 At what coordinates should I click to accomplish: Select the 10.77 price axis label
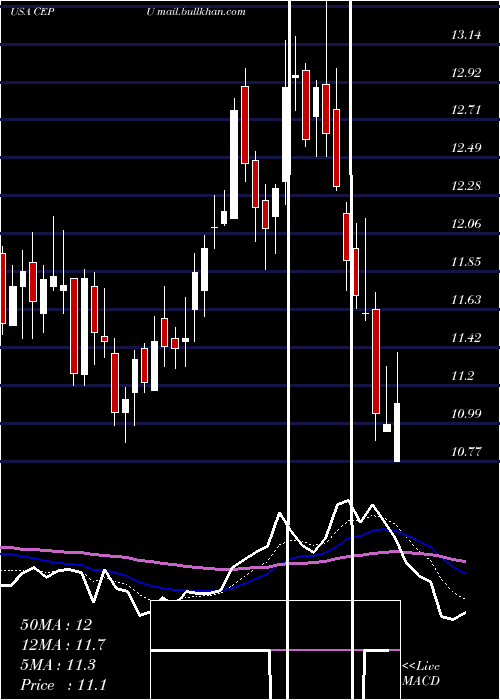pos(466,451)
